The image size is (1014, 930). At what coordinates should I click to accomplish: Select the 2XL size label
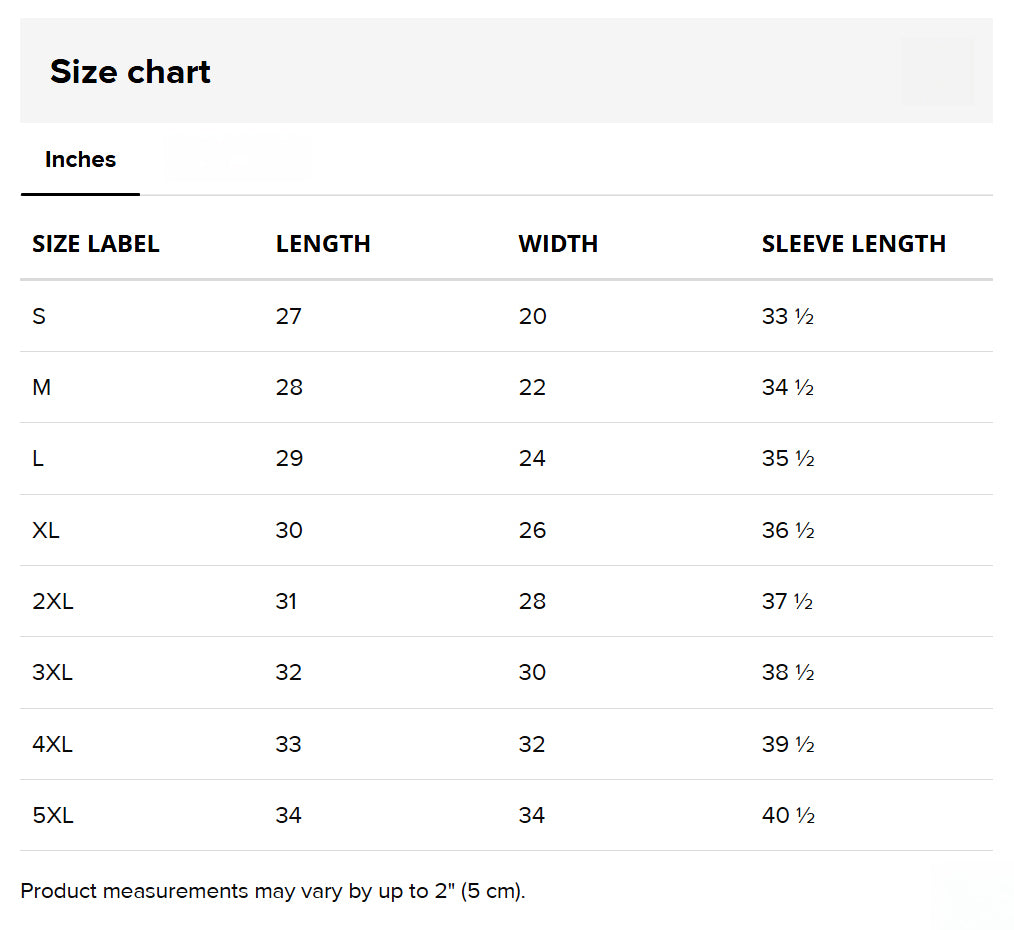coord(52,602)
